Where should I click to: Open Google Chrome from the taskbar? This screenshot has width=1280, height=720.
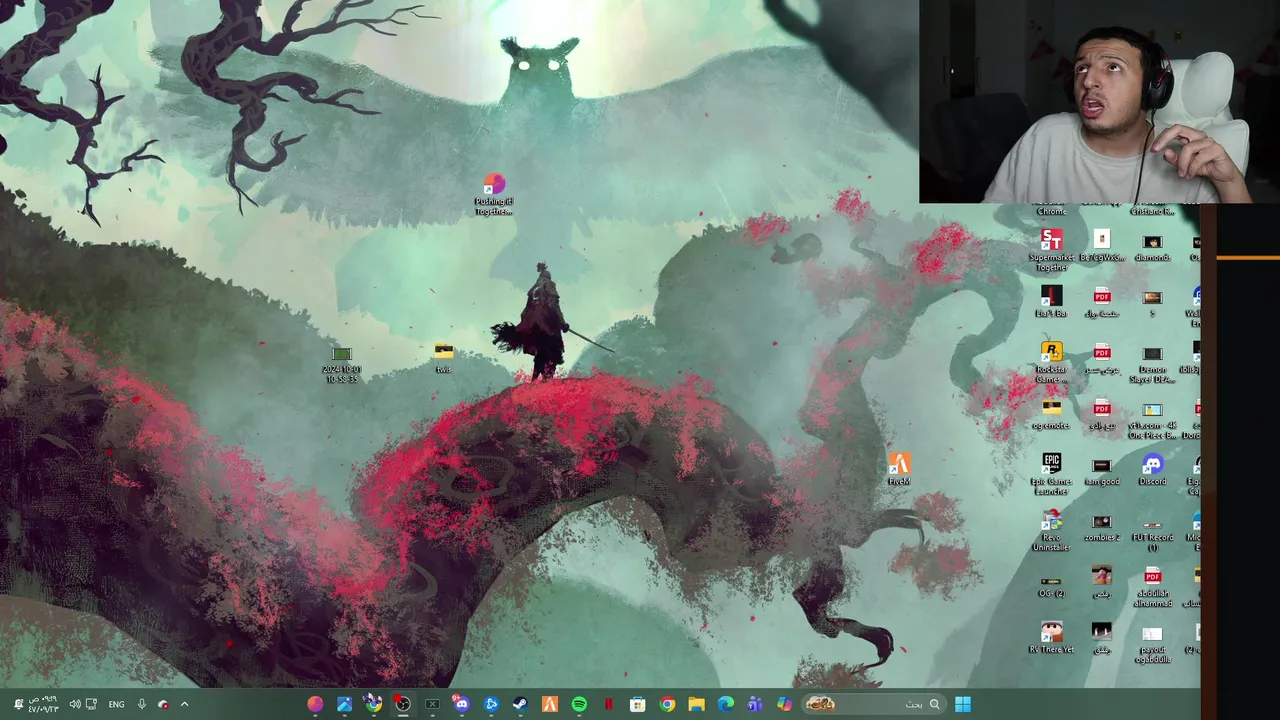(x=667, y=704)
